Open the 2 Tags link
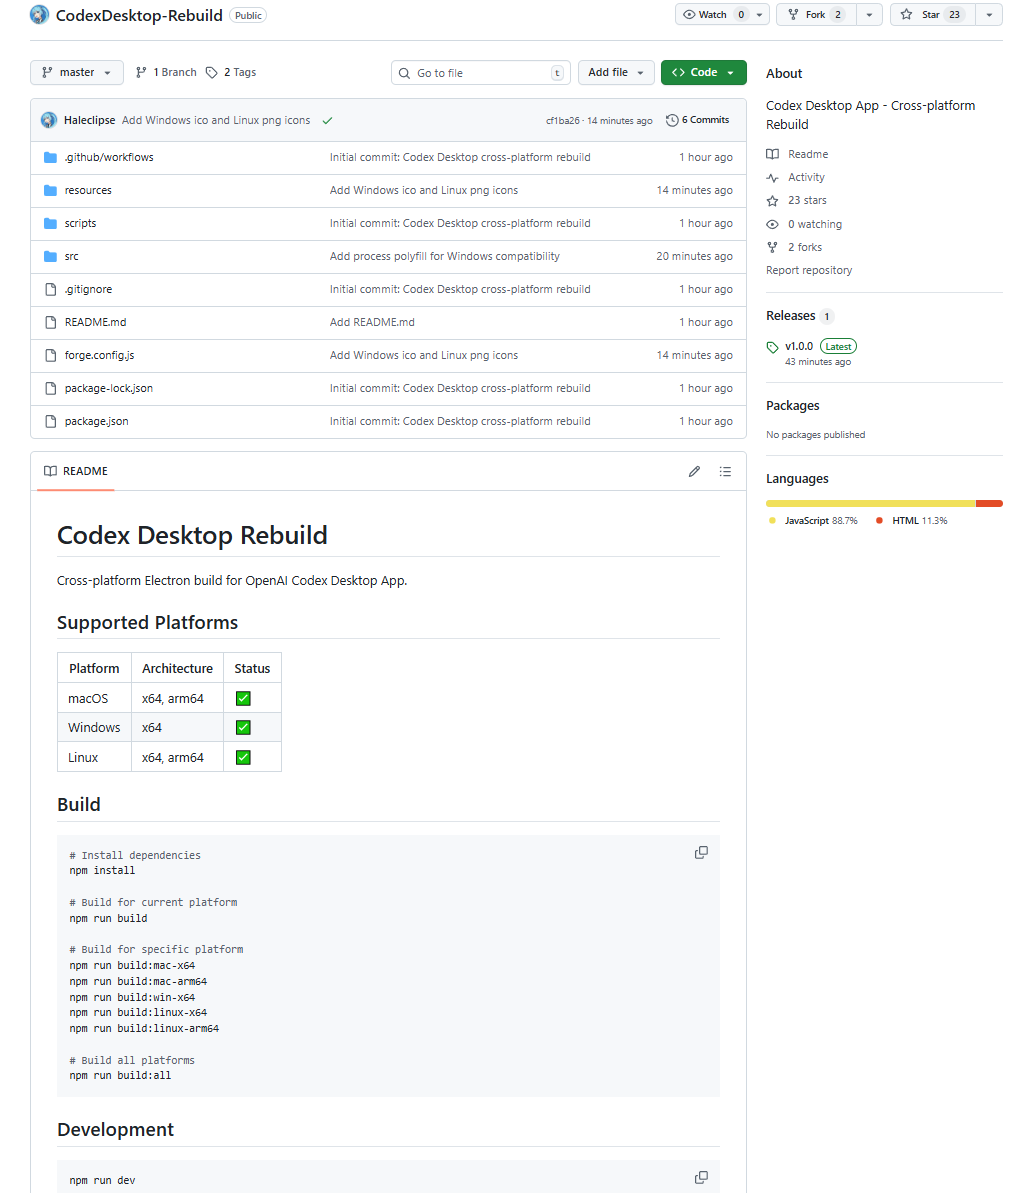The width and height of the screenshot is (1032, 1193). [x=231, y=72]
